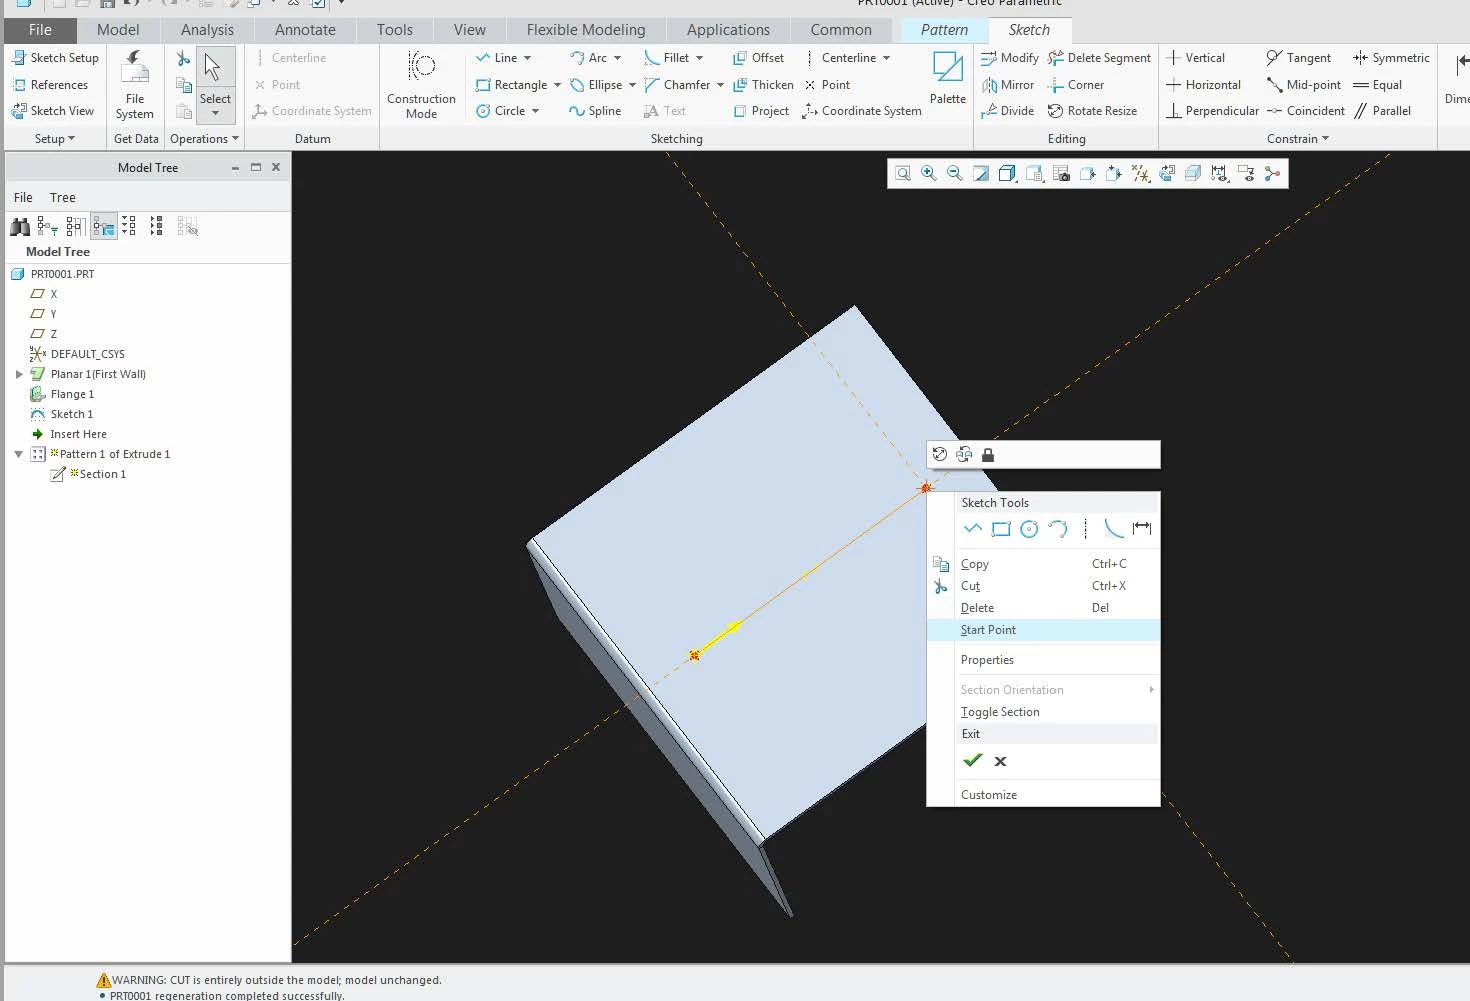The height and width of the screenshot is (1001, 1470).
Task: Choose Properties in the context menu
Action: pyautogui.click(x=1043, y=660)
